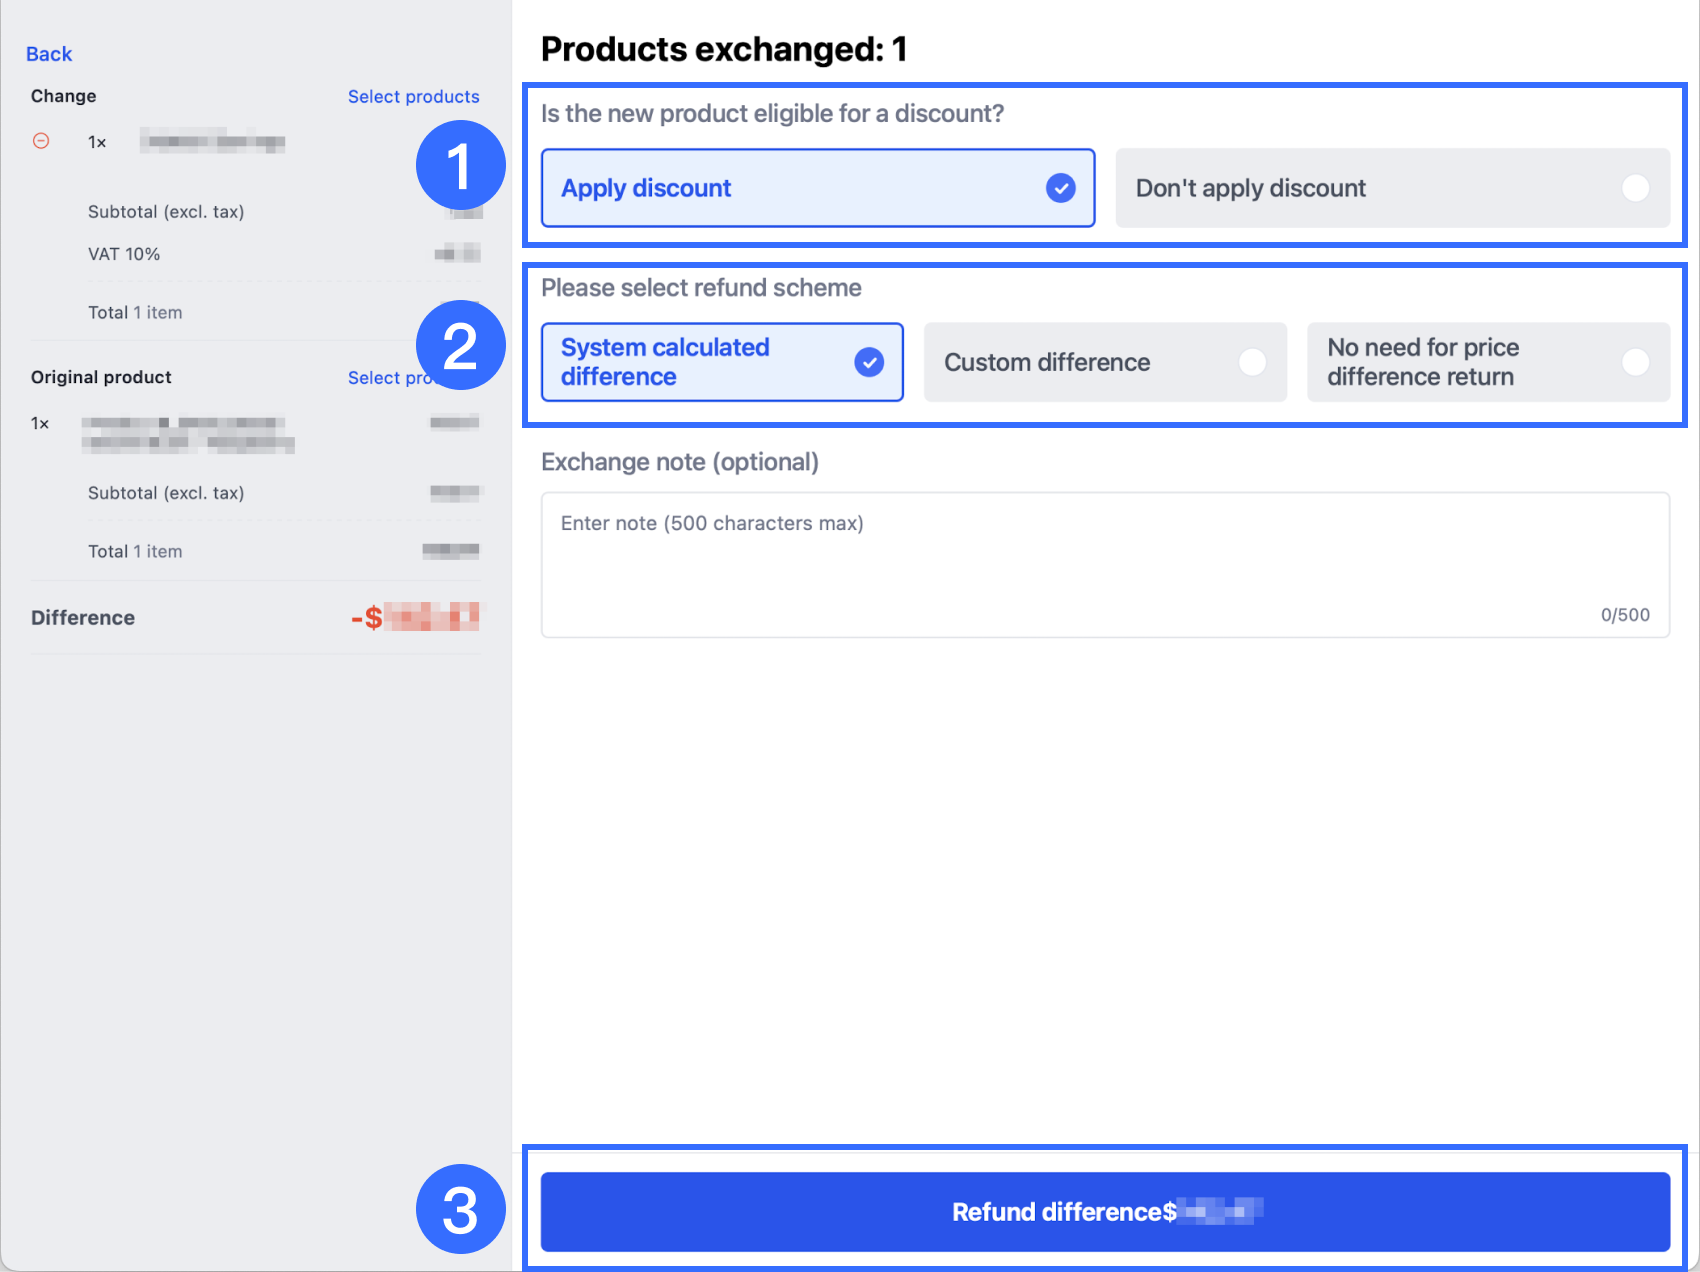Click the red Difference amount
Screen dimensions: 1700x1272
point(415,617)
